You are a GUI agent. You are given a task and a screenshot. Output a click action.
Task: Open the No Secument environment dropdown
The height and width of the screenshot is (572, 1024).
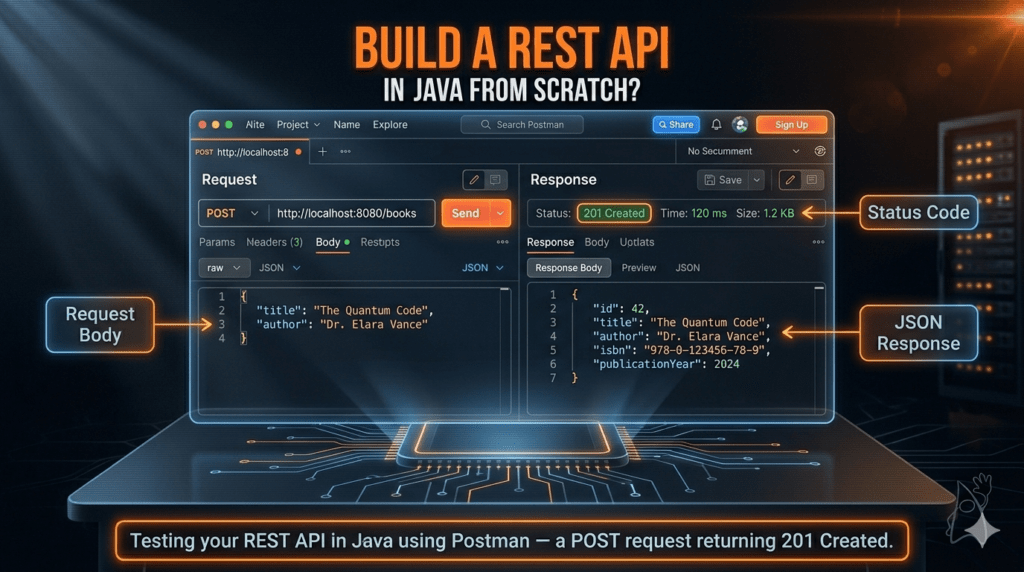pos(743,151)
